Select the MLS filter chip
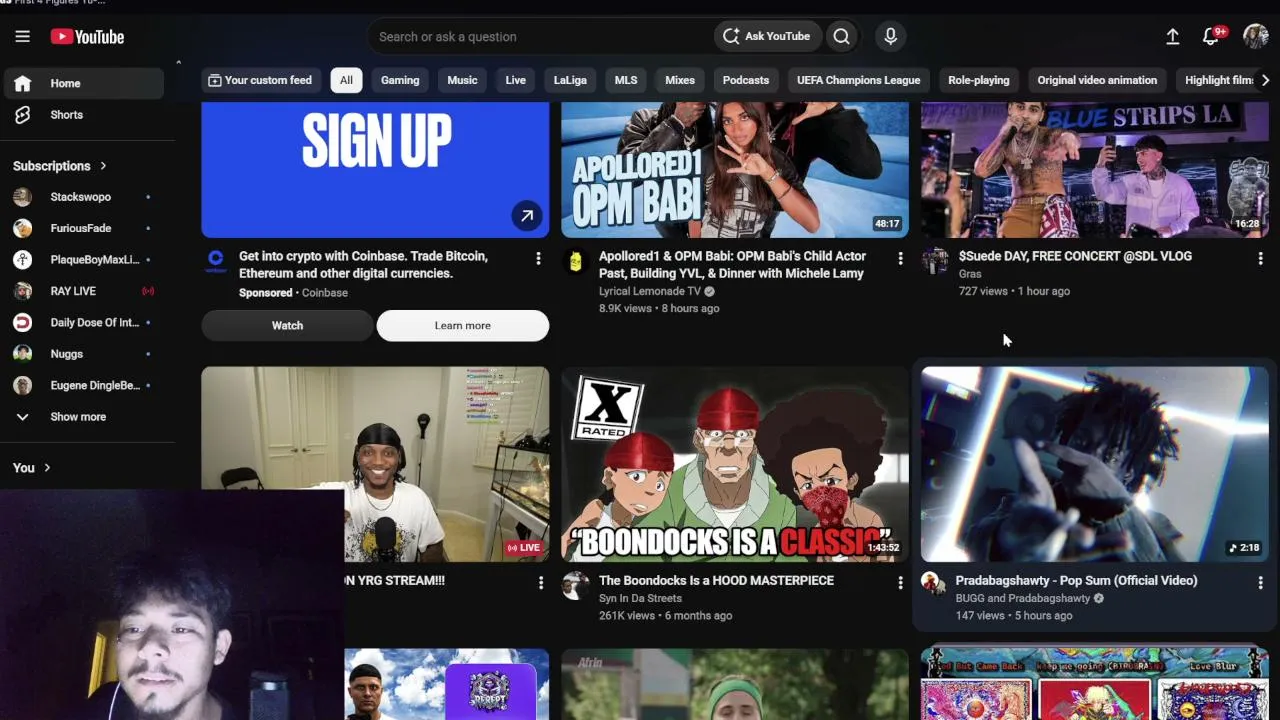The width and height of the screenshot is (1280, 720). [626, 80]
